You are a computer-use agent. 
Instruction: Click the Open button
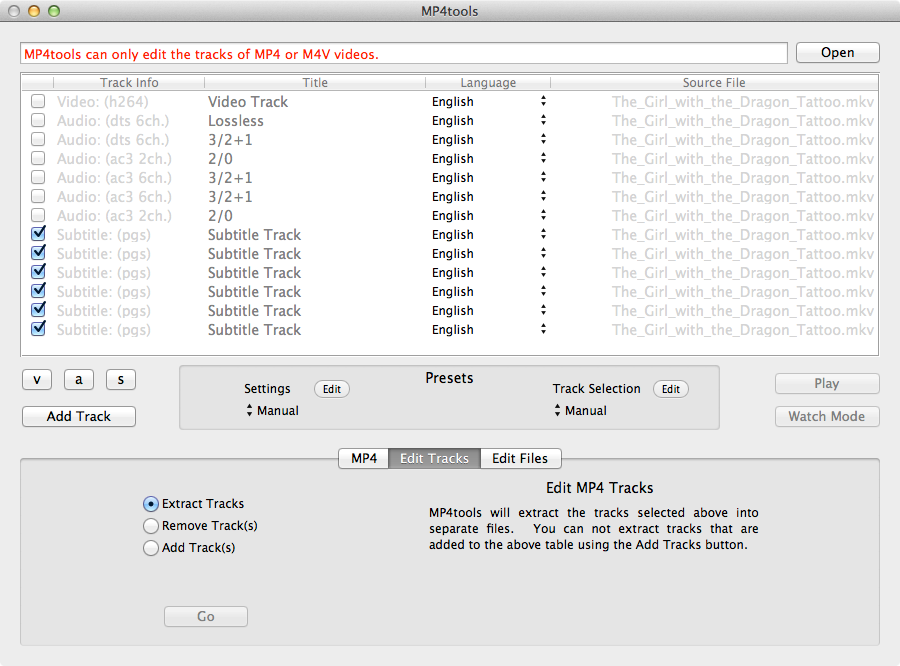837,52
